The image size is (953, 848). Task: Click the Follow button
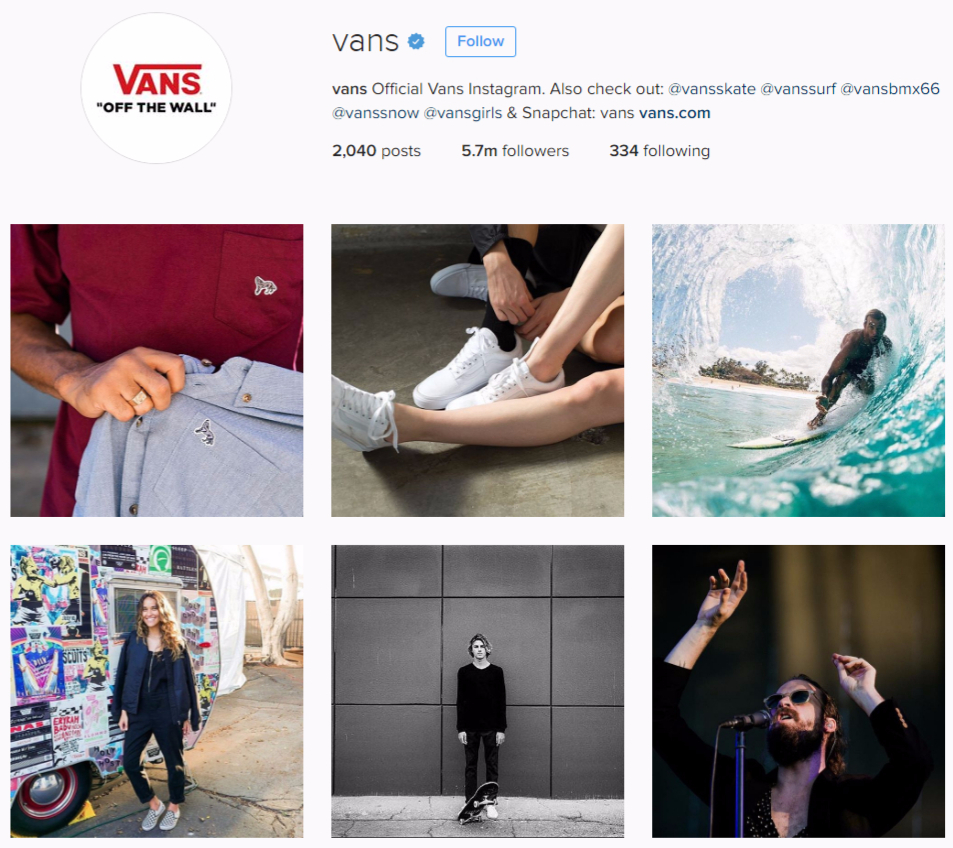coord(480,41)
